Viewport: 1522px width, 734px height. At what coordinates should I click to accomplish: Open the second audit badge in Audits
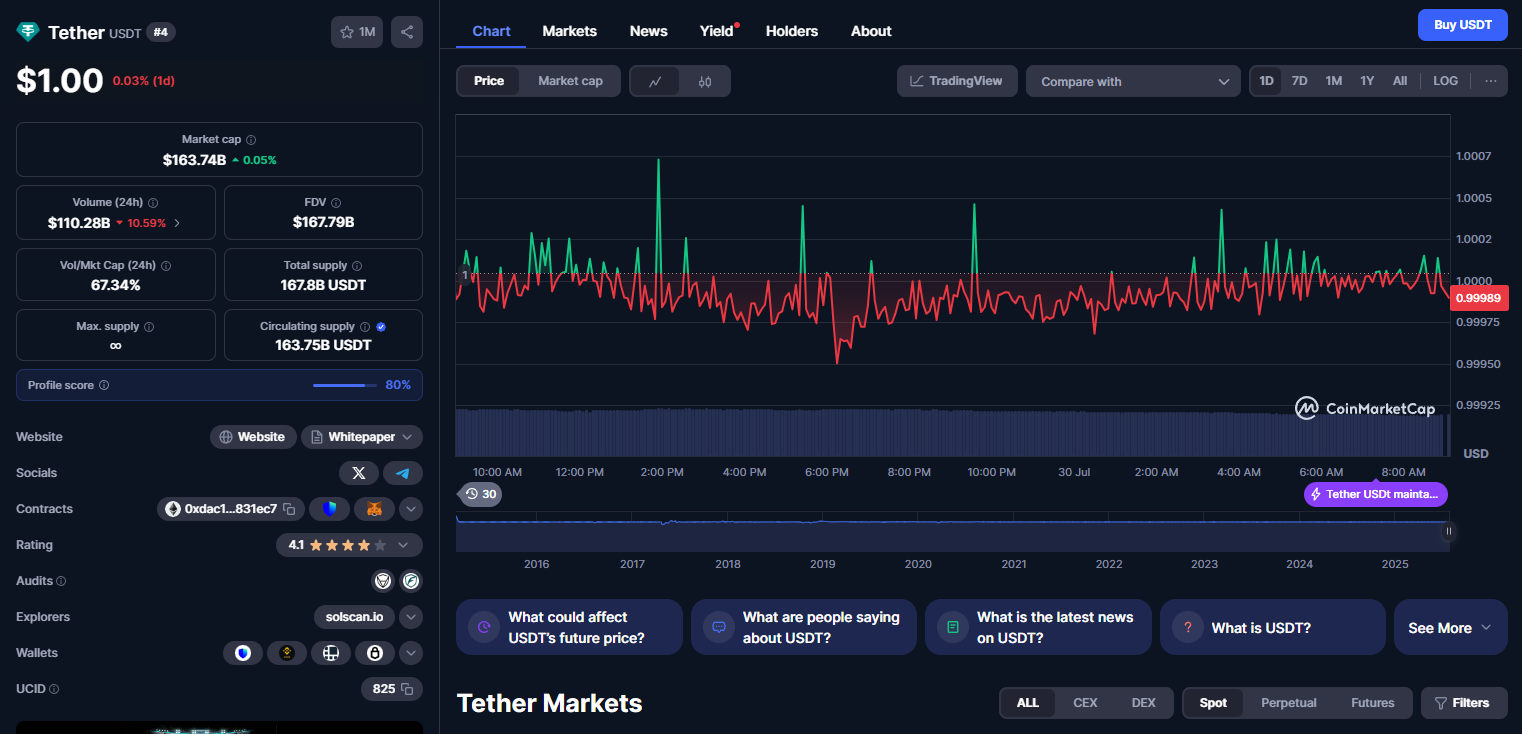click(x=411, y=581)
